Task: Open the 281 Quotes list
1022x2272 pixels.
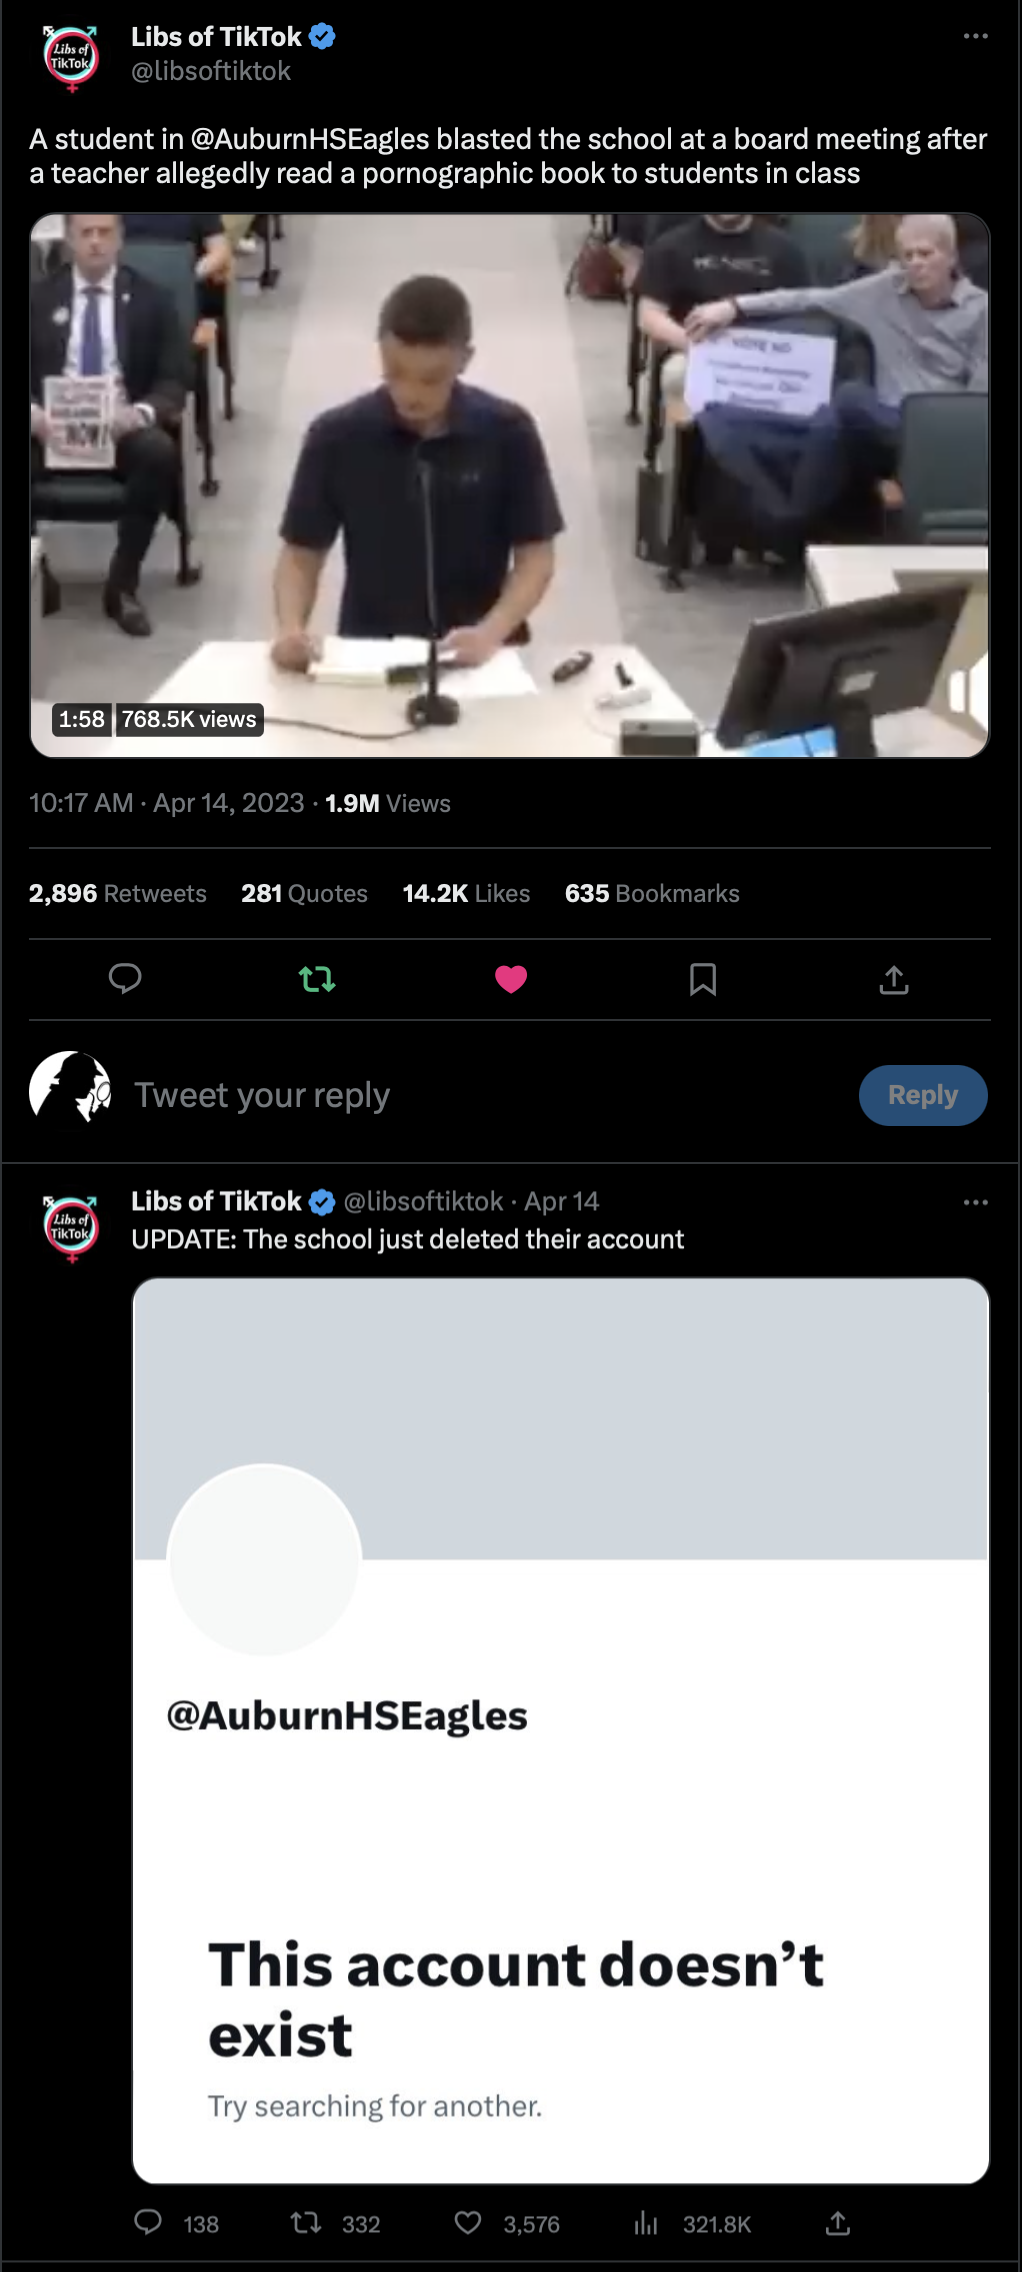Action: click(x=304, y=893)
